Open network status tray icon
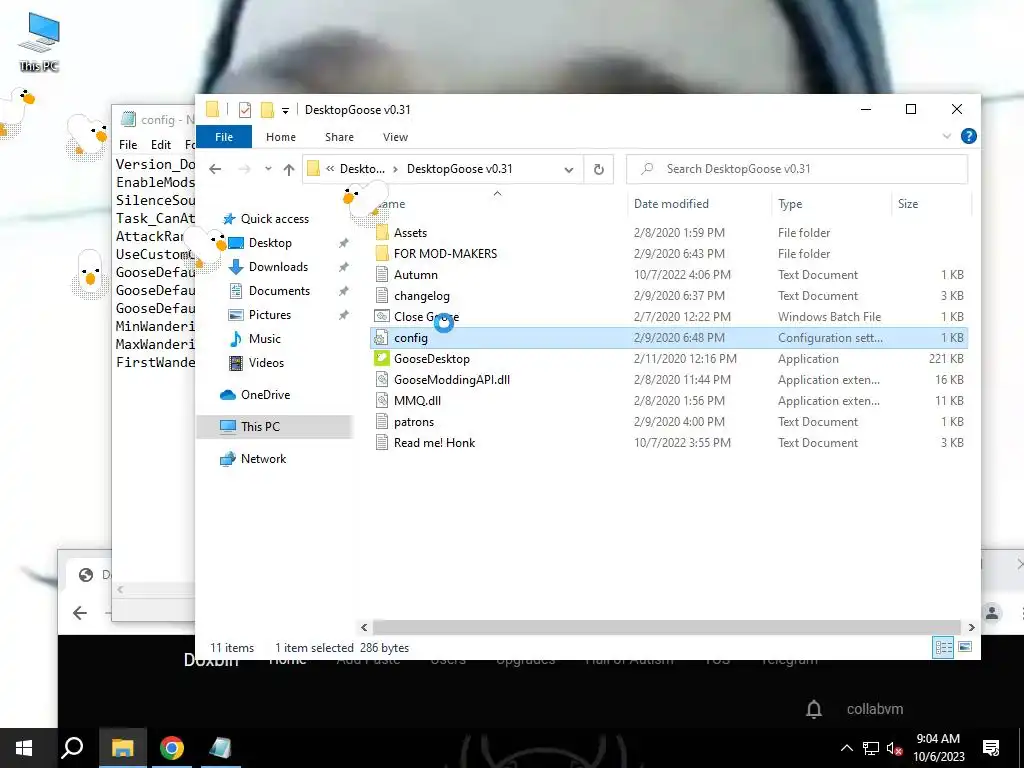 click(x=871, y=748)
